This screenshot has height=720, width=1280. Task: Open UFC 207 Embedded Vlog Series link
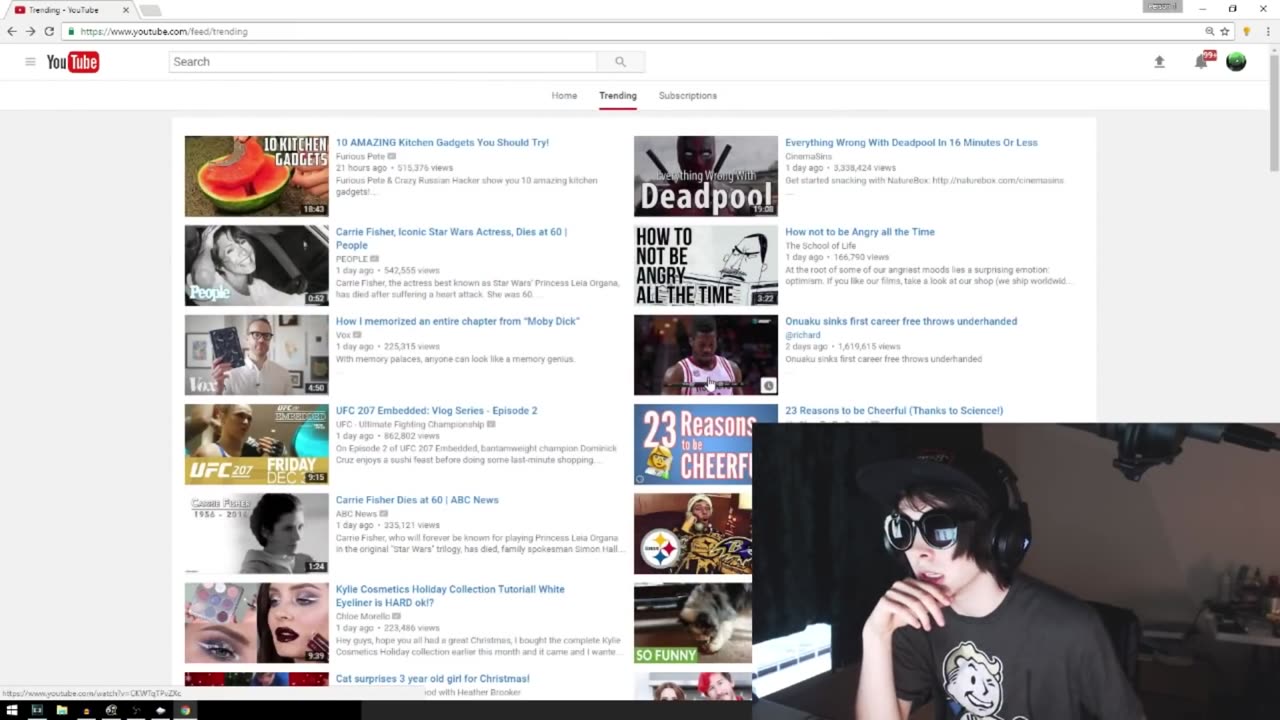tap(436, 410)
